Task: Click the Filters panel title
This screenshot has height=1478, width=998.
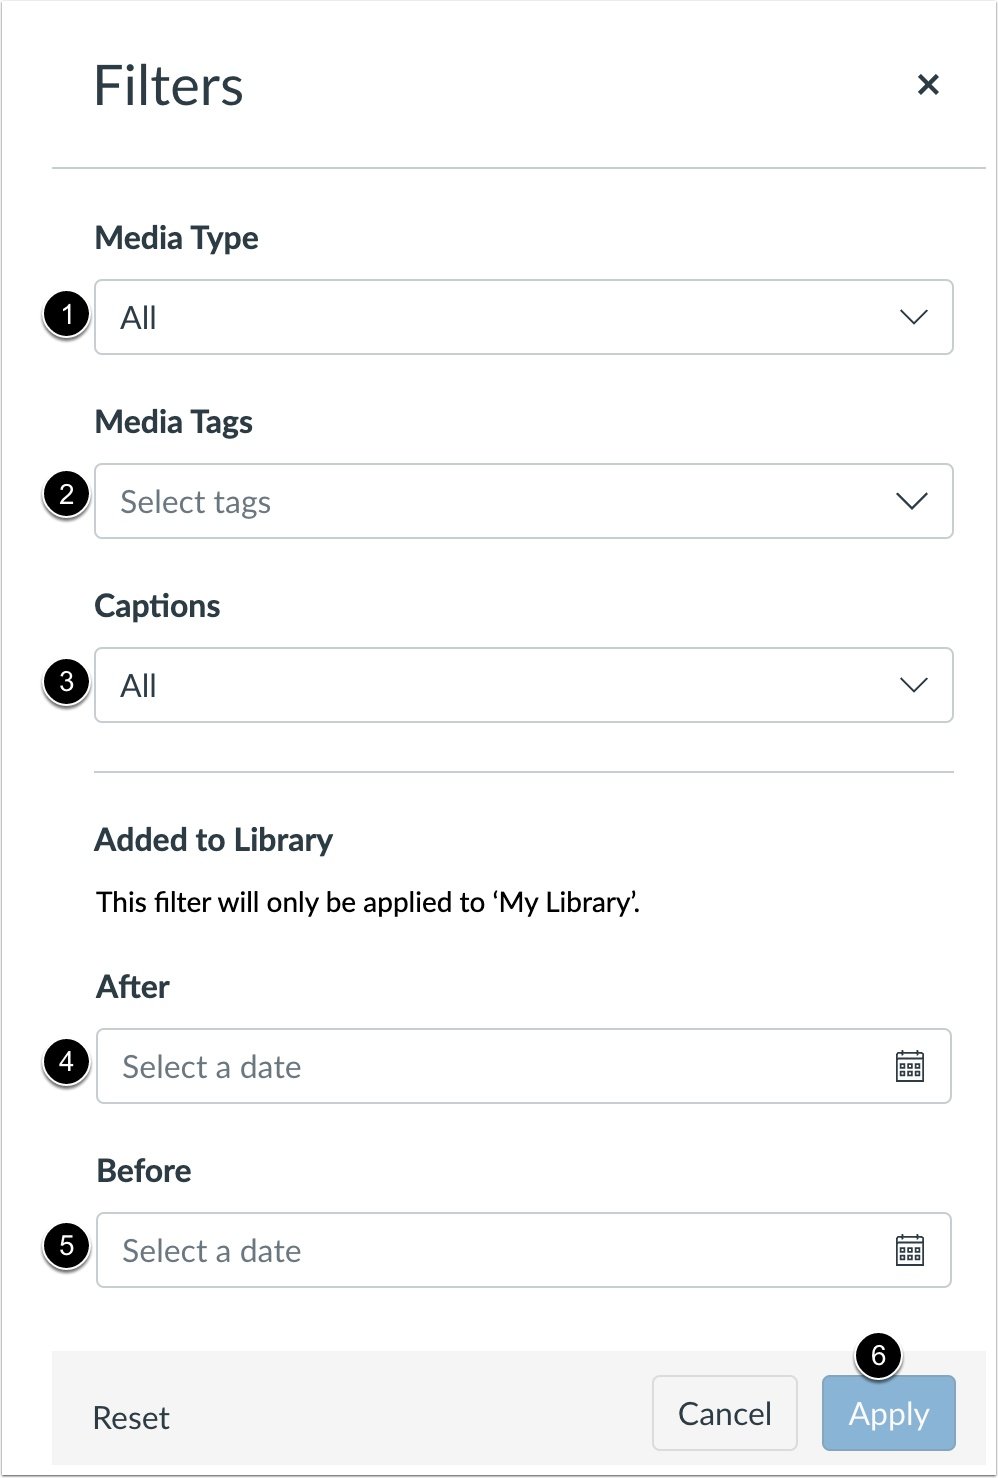Action: pyautogui.click(x=168, y=86)
